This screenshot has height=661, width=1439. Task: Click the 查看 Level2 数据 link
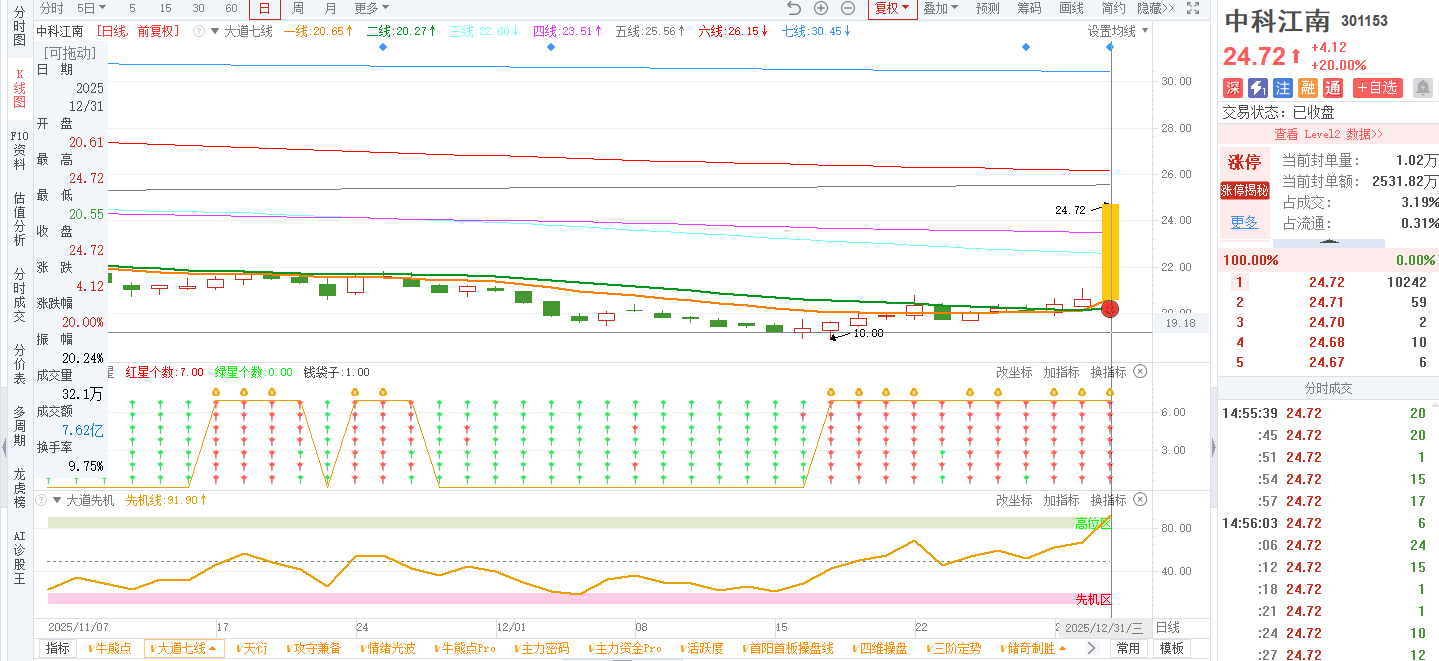coord(1328,134)
